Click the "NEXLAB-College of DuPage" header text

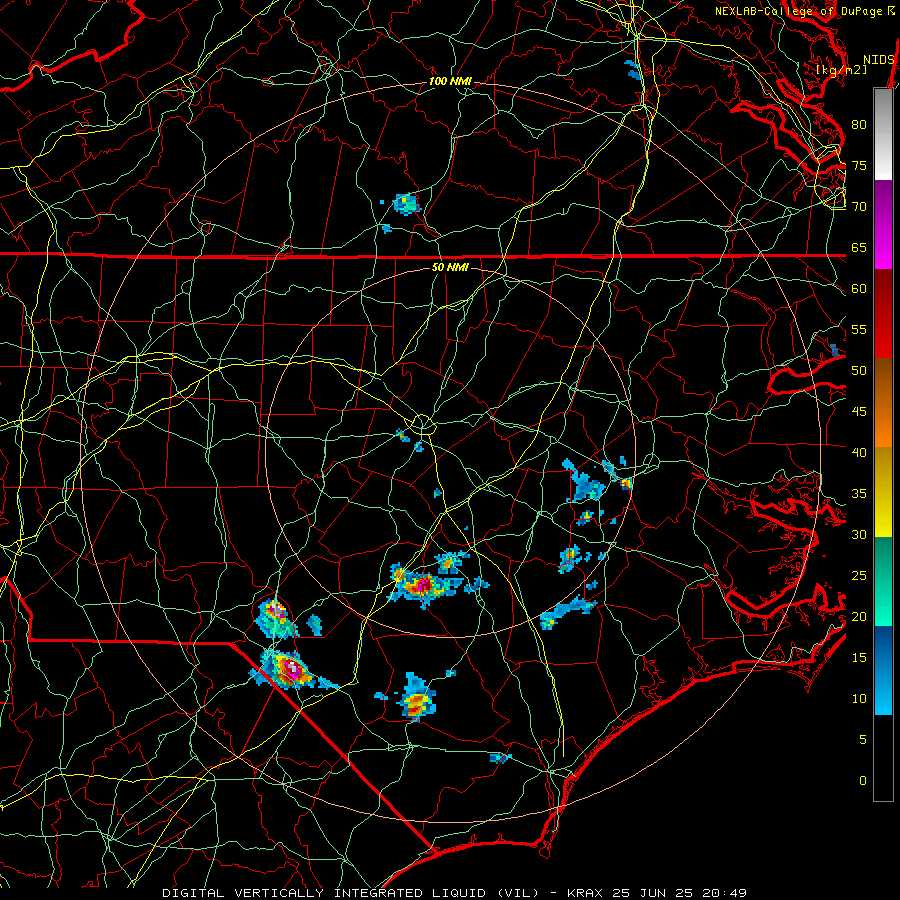point(798,11)
